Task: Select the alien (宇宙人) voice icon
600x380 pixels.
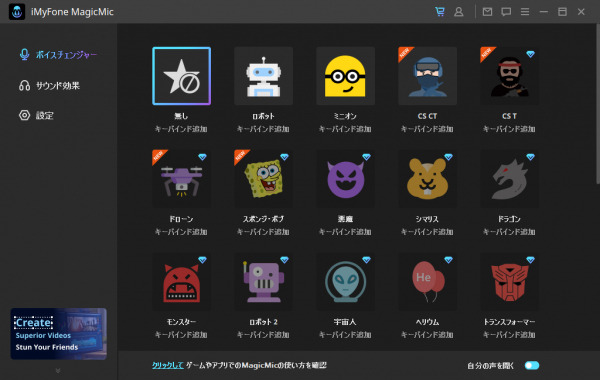Action: [x=345, y=282]
